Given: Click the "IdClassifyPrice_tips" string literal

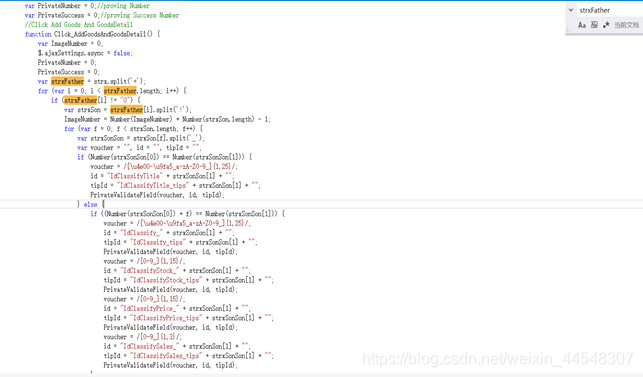Looking at the screenshot, I should tap(166, 318).
